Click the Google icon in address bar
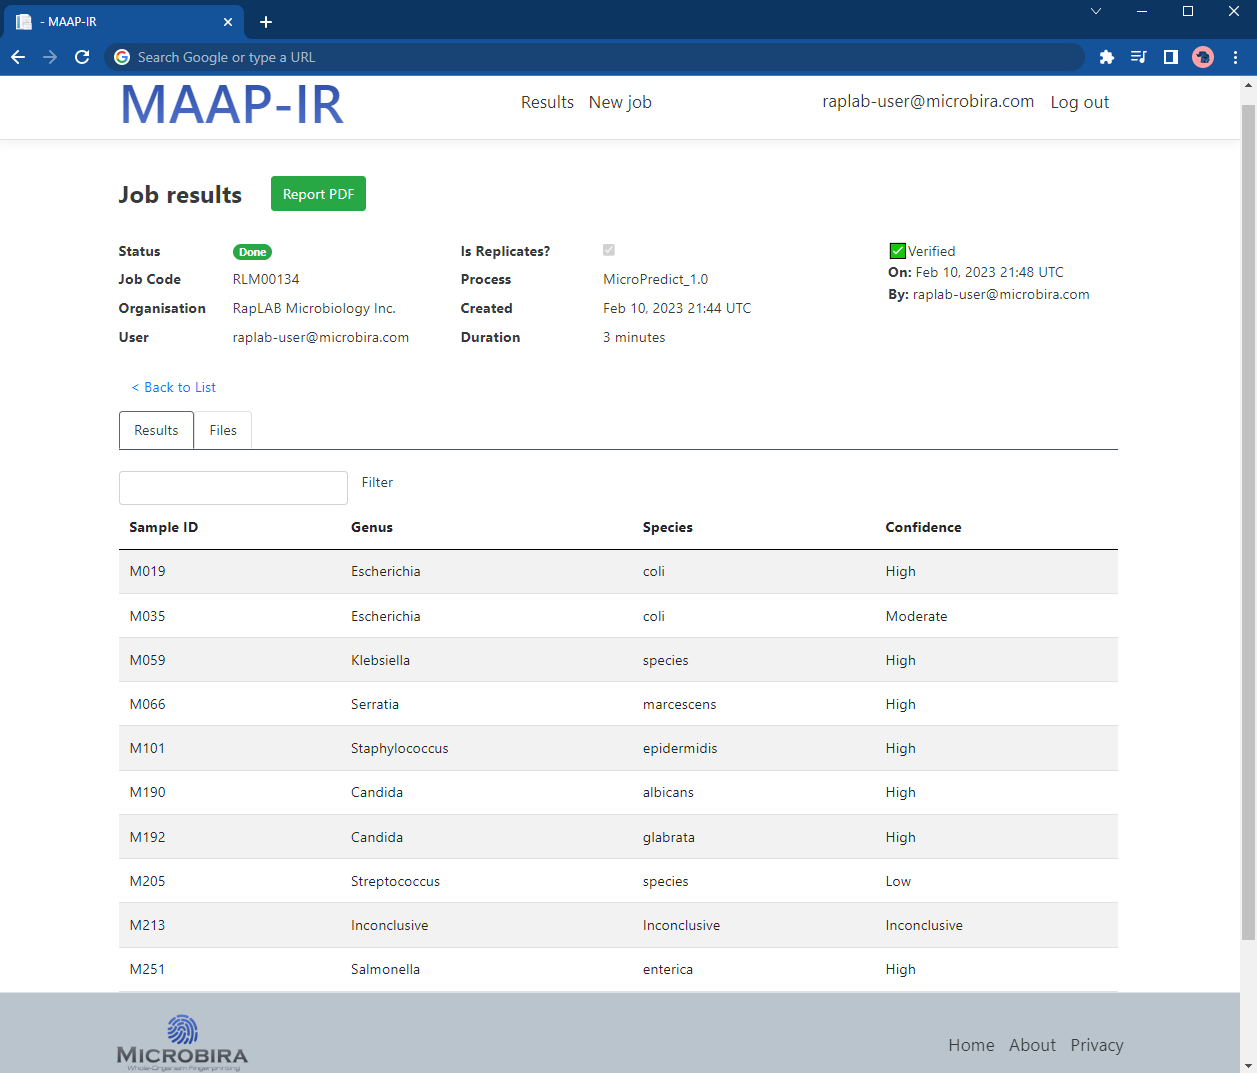The width and height of the screenshot is (1257, 1073). click(x=122, y=57)
